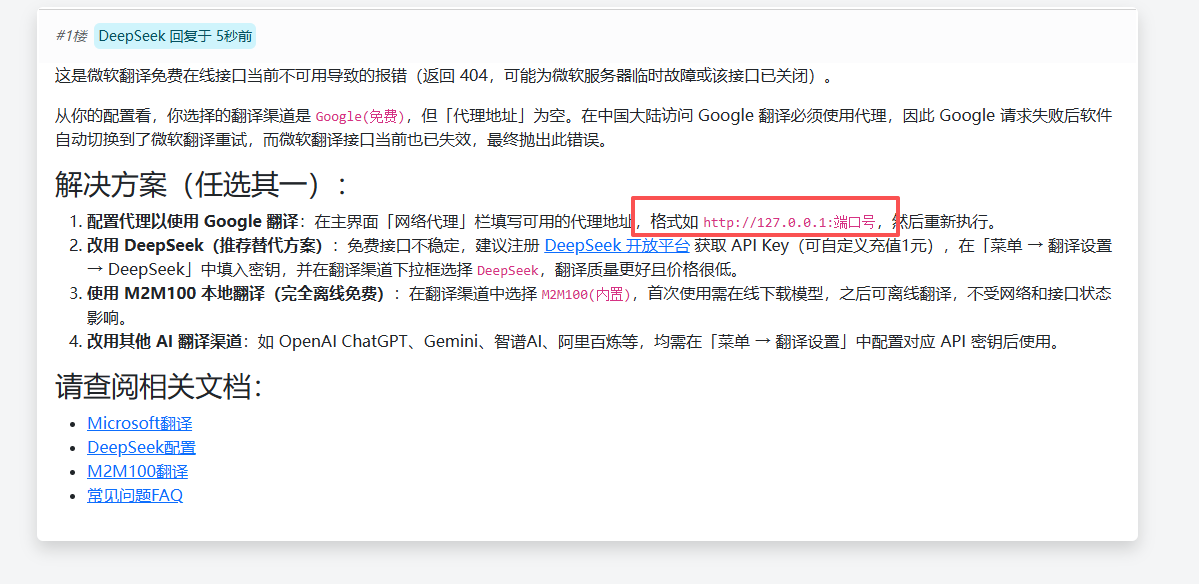This screenshot has width=1199, height=584.
Task: Open the Microsoft翻译 documentation link
Action: (x=139, y=423)
